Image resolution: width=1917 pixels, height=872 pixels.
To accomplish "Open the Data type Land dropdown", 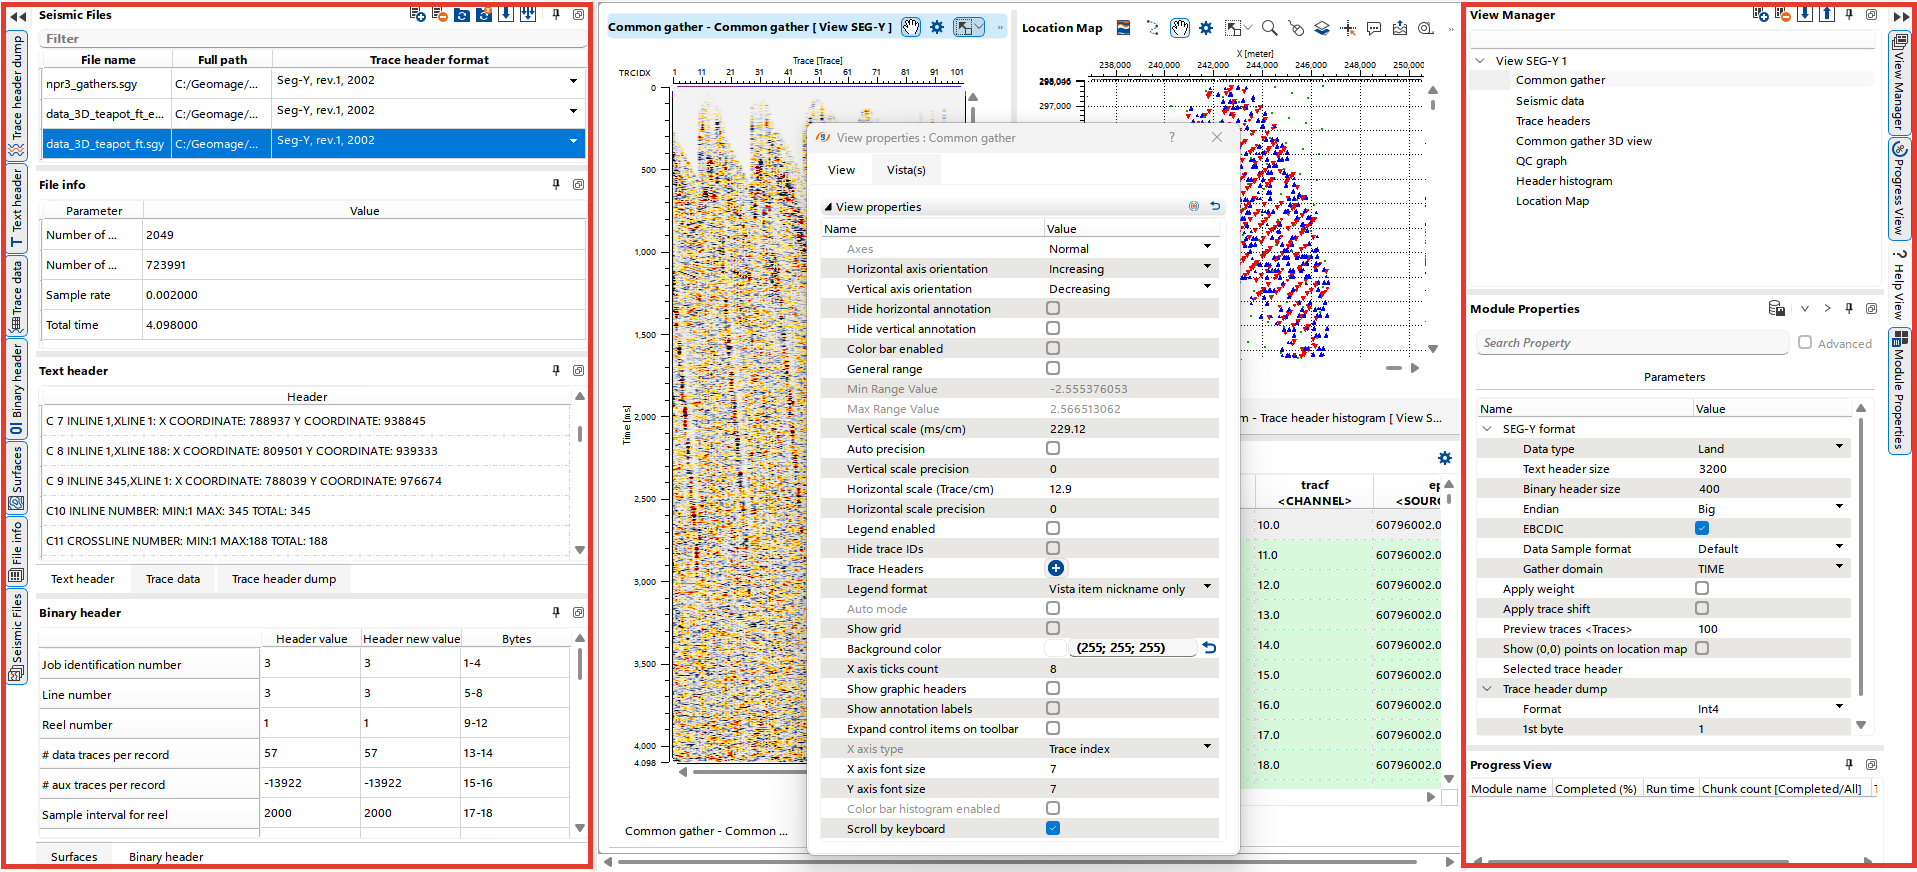I will pyautogui.click(x=1838, y=448).
